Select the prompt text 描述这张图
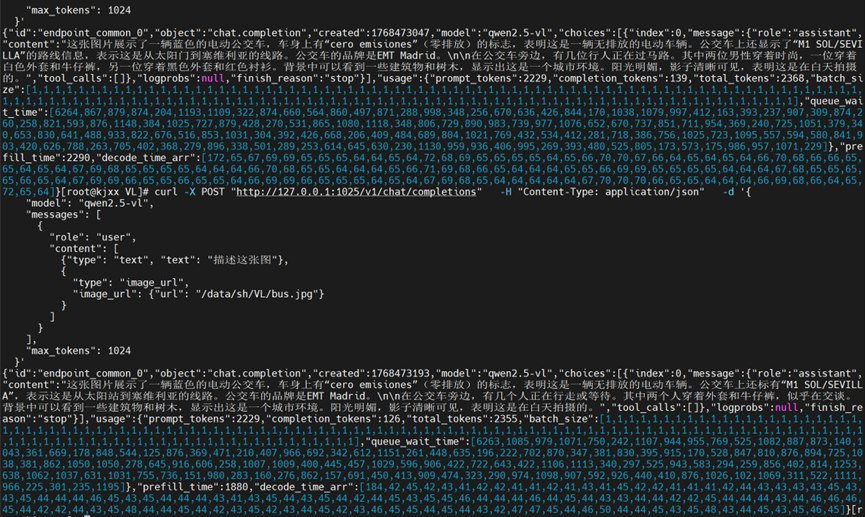The height and width of the screenshot is (517, 865). point(242,260)
